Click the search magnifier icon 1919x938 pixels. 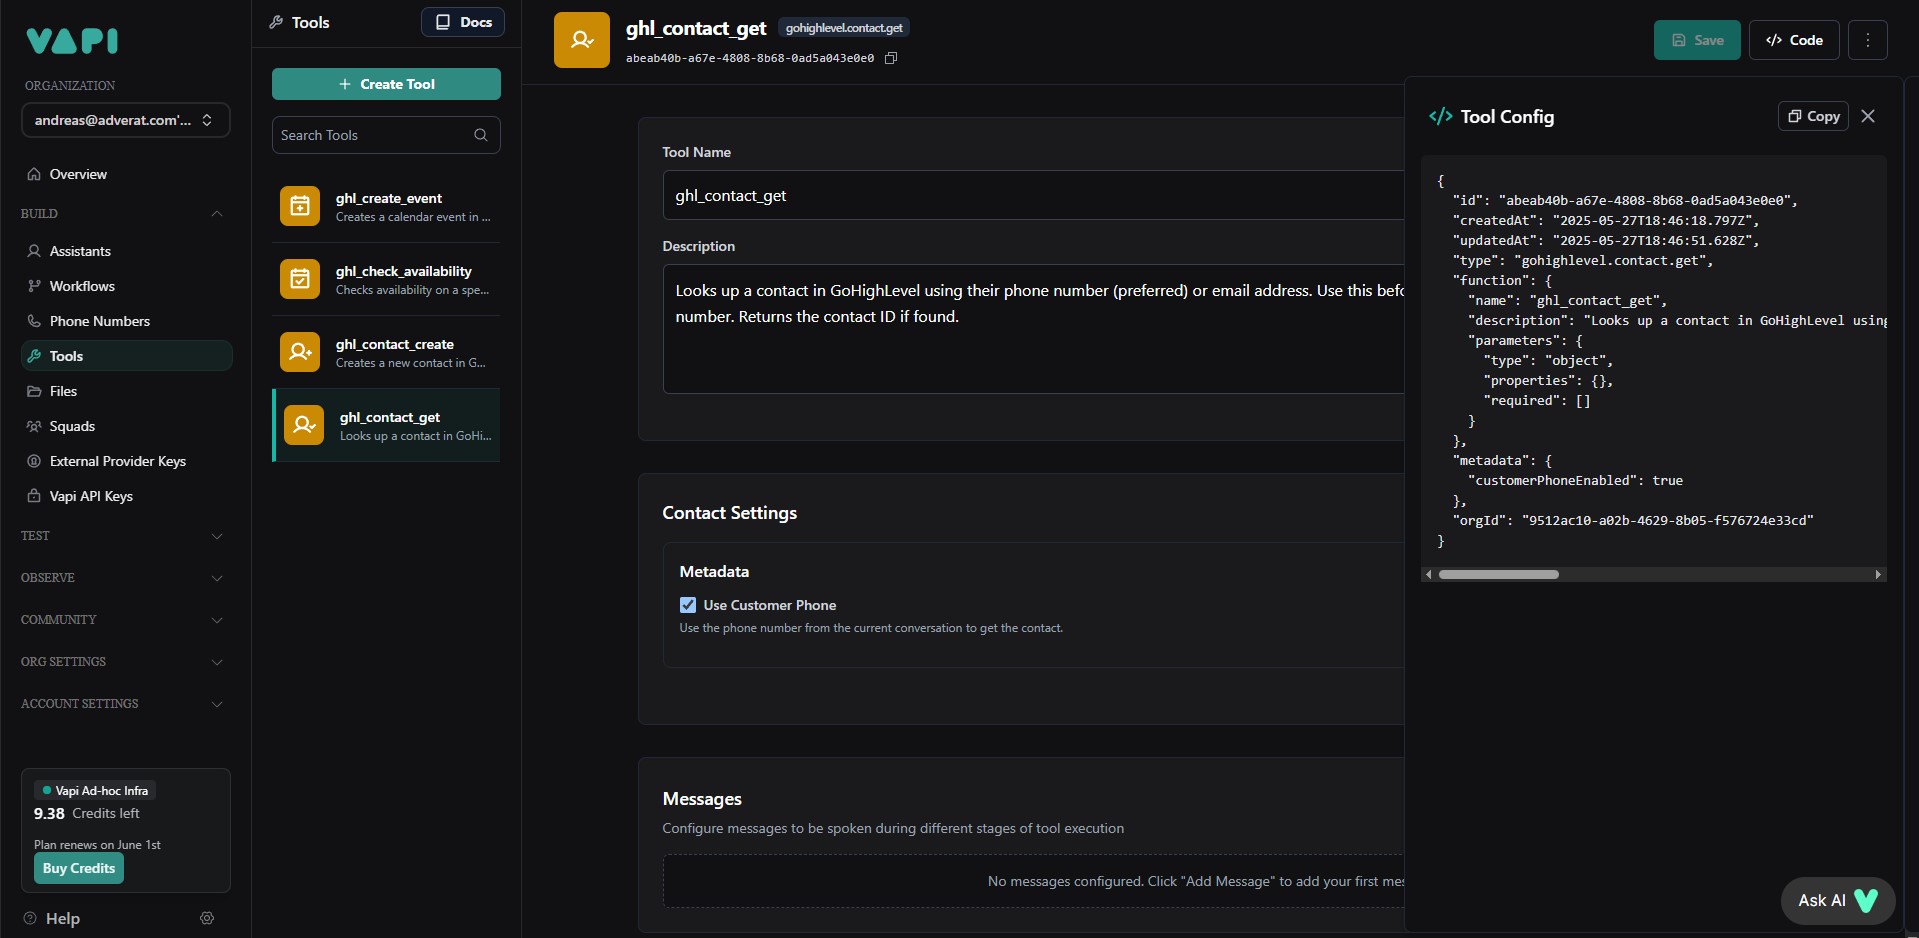coord(480,135)
